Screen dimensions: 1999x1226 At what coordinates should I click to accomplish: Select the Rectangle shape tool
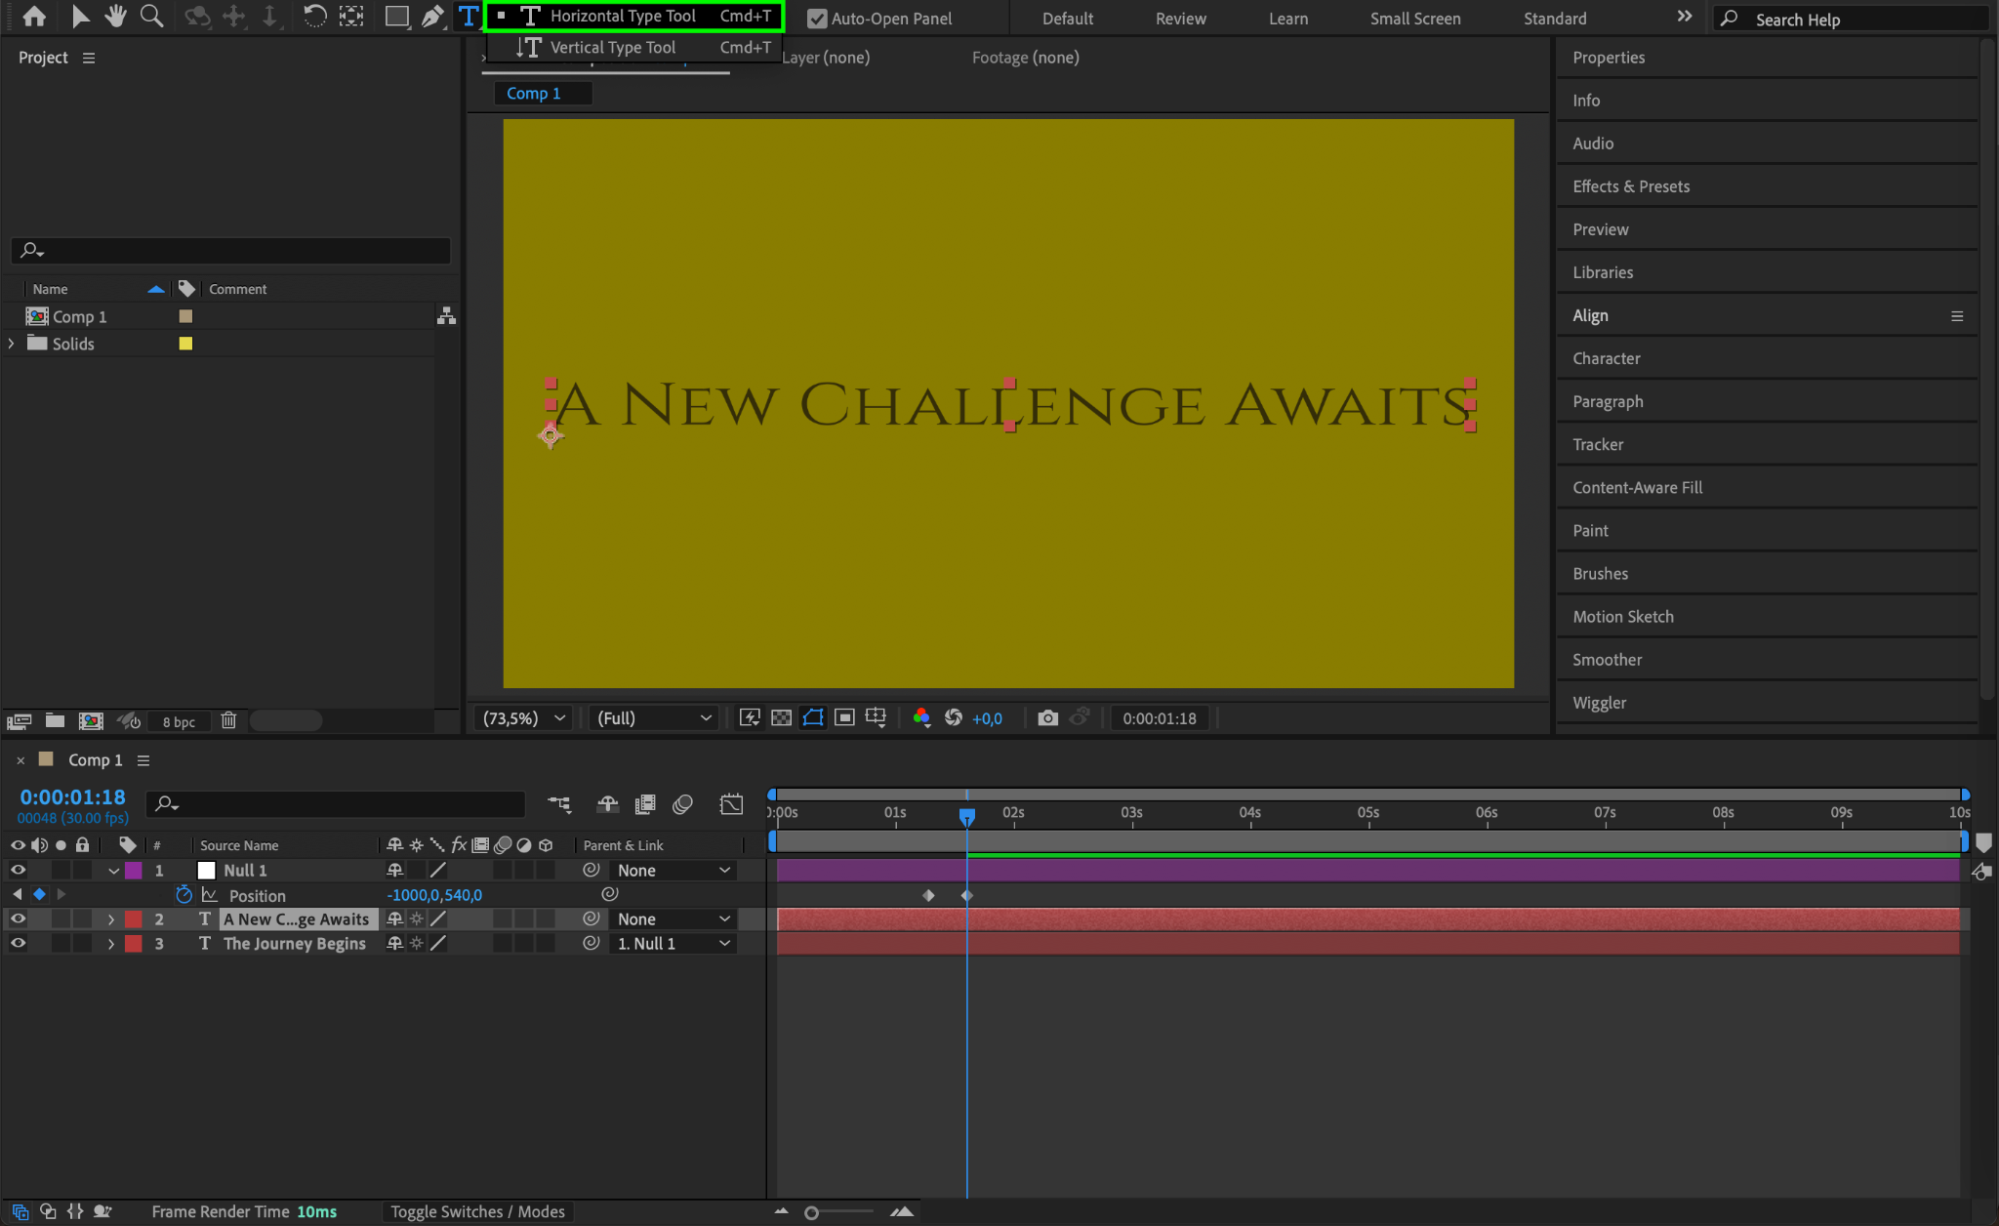[396, 16]
